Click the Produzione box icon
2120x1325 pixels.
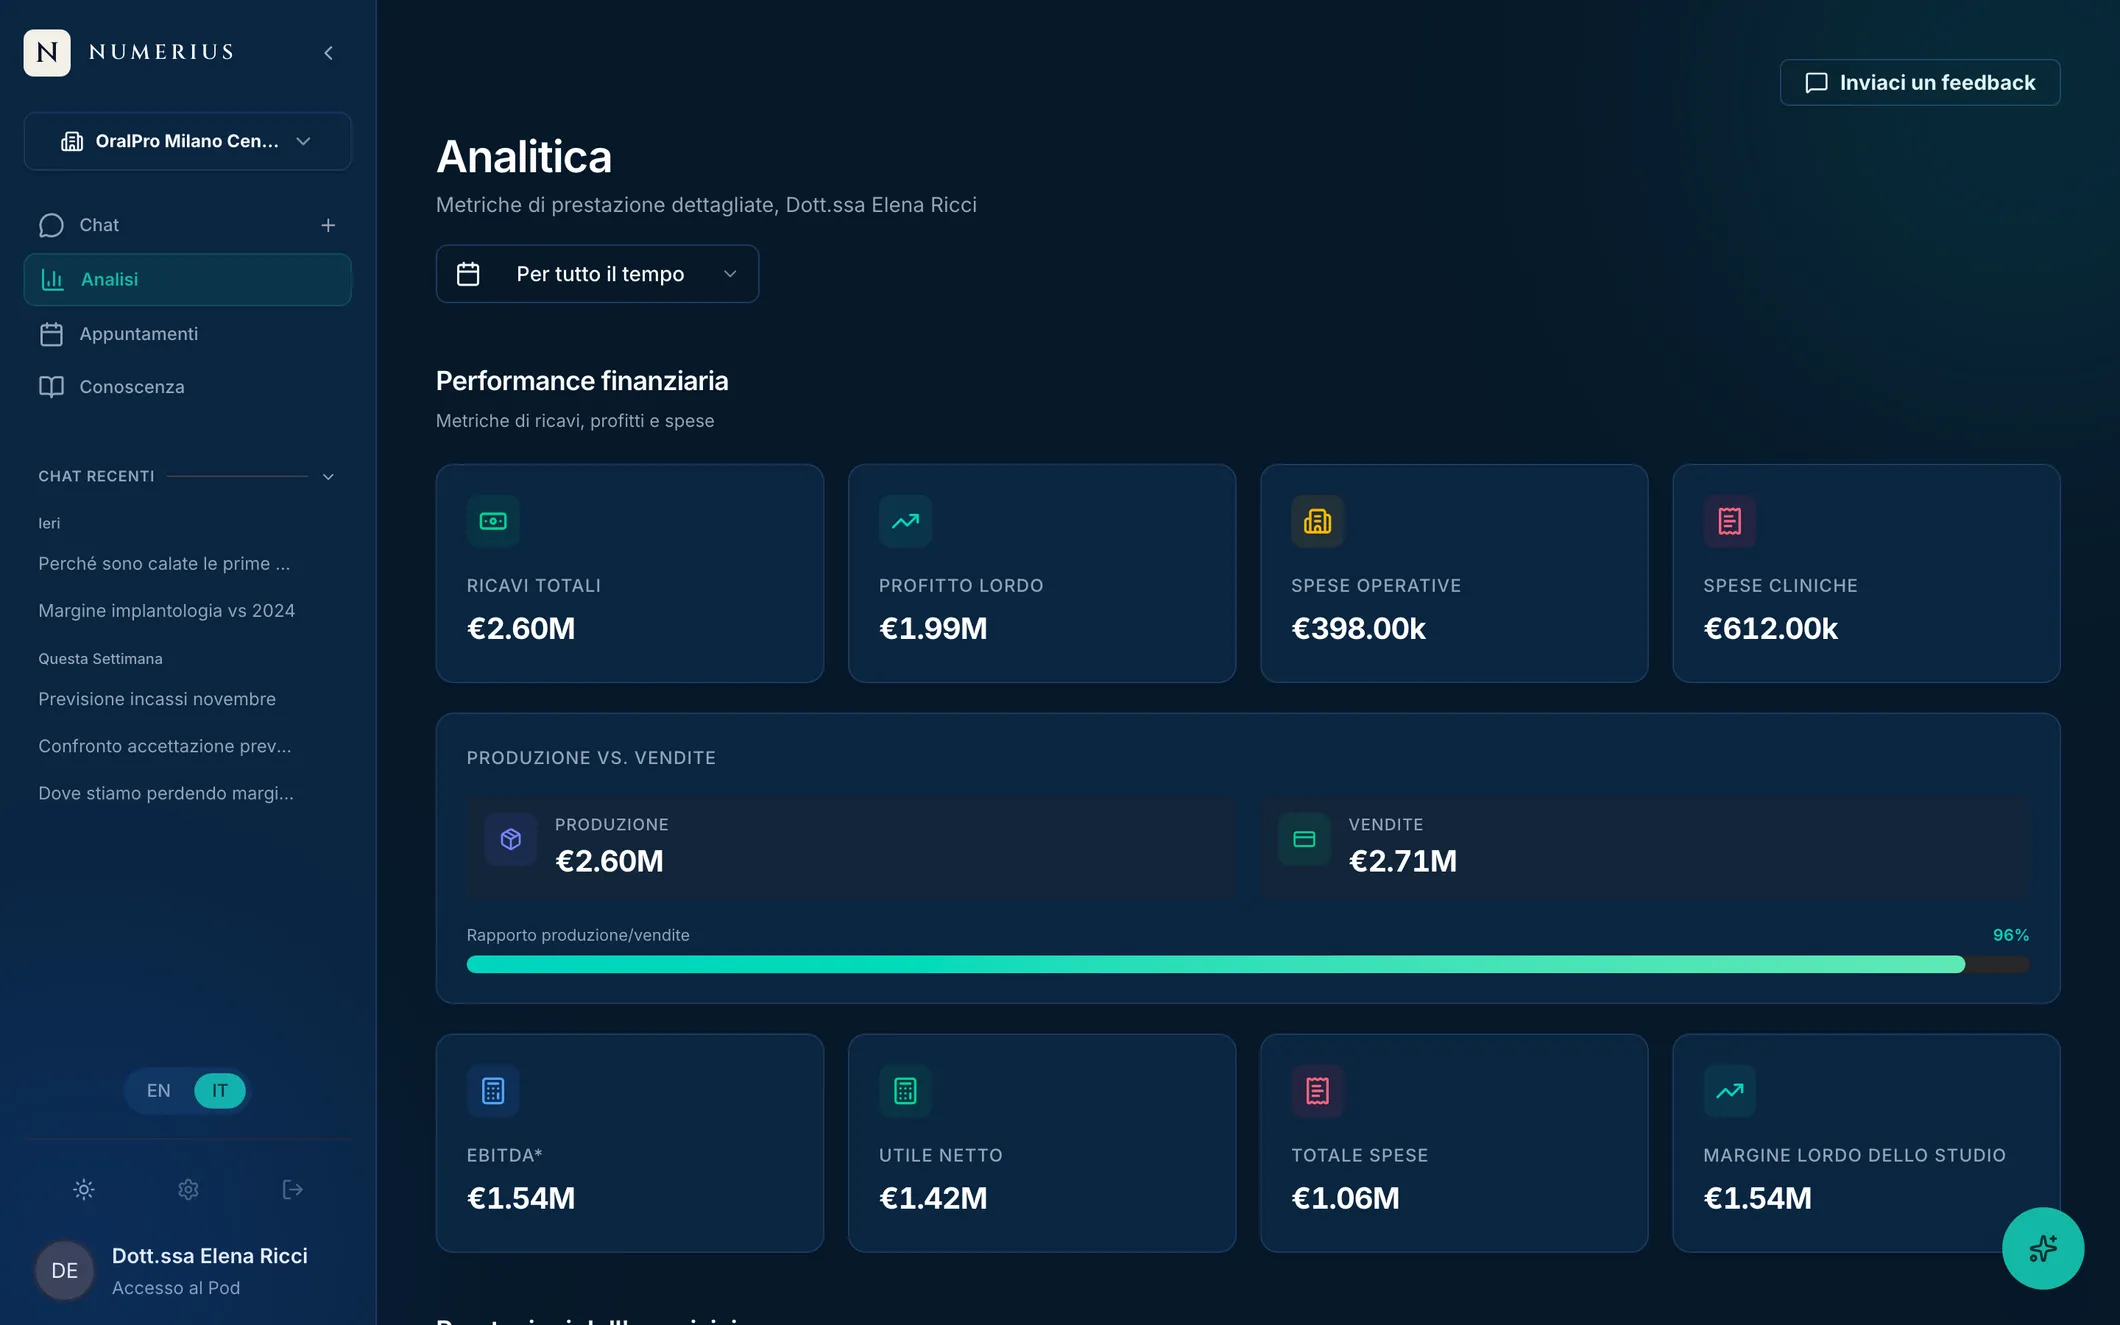pos(511,839)
